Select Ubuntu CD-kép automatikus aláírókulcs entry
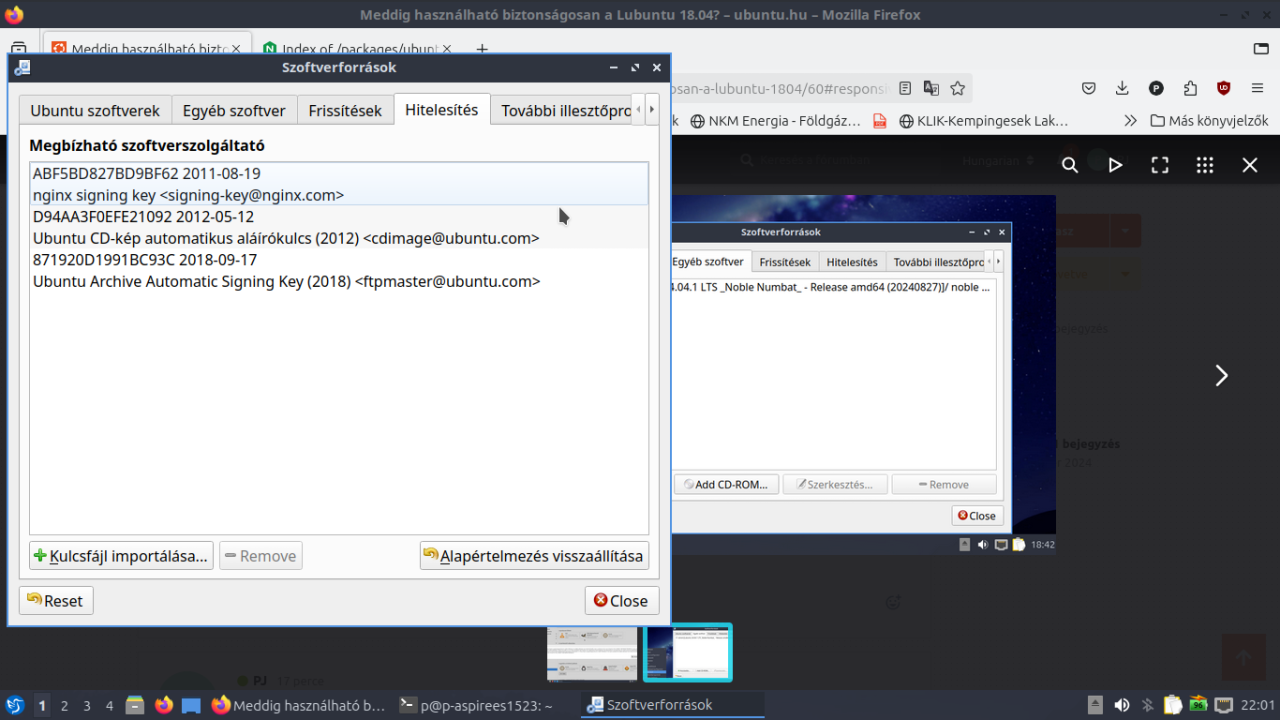1280x720 pixels. pos(339,227)
